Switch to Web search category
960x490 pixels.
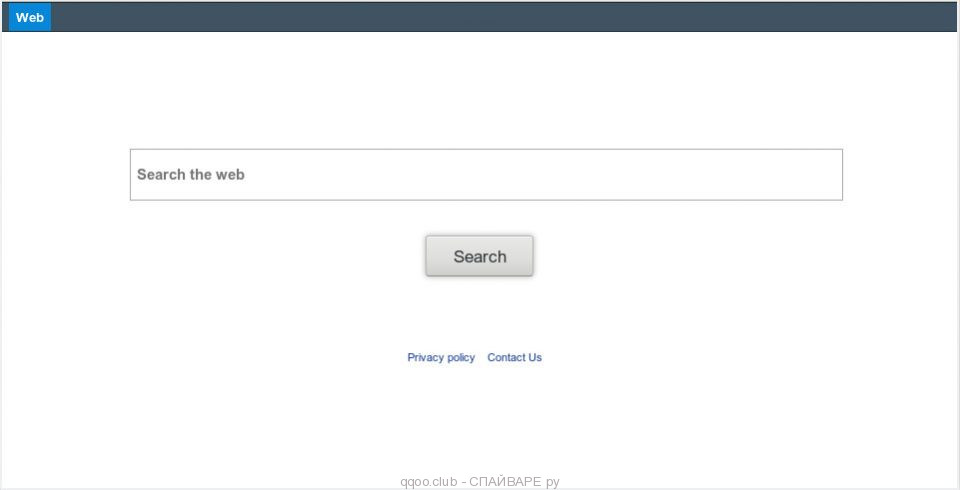29,17
